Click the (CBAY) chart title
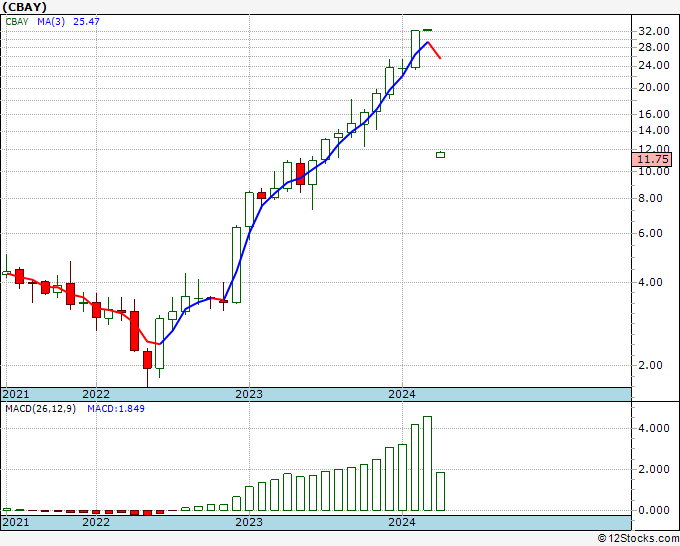The image size is (680, 546). (24, 7)
